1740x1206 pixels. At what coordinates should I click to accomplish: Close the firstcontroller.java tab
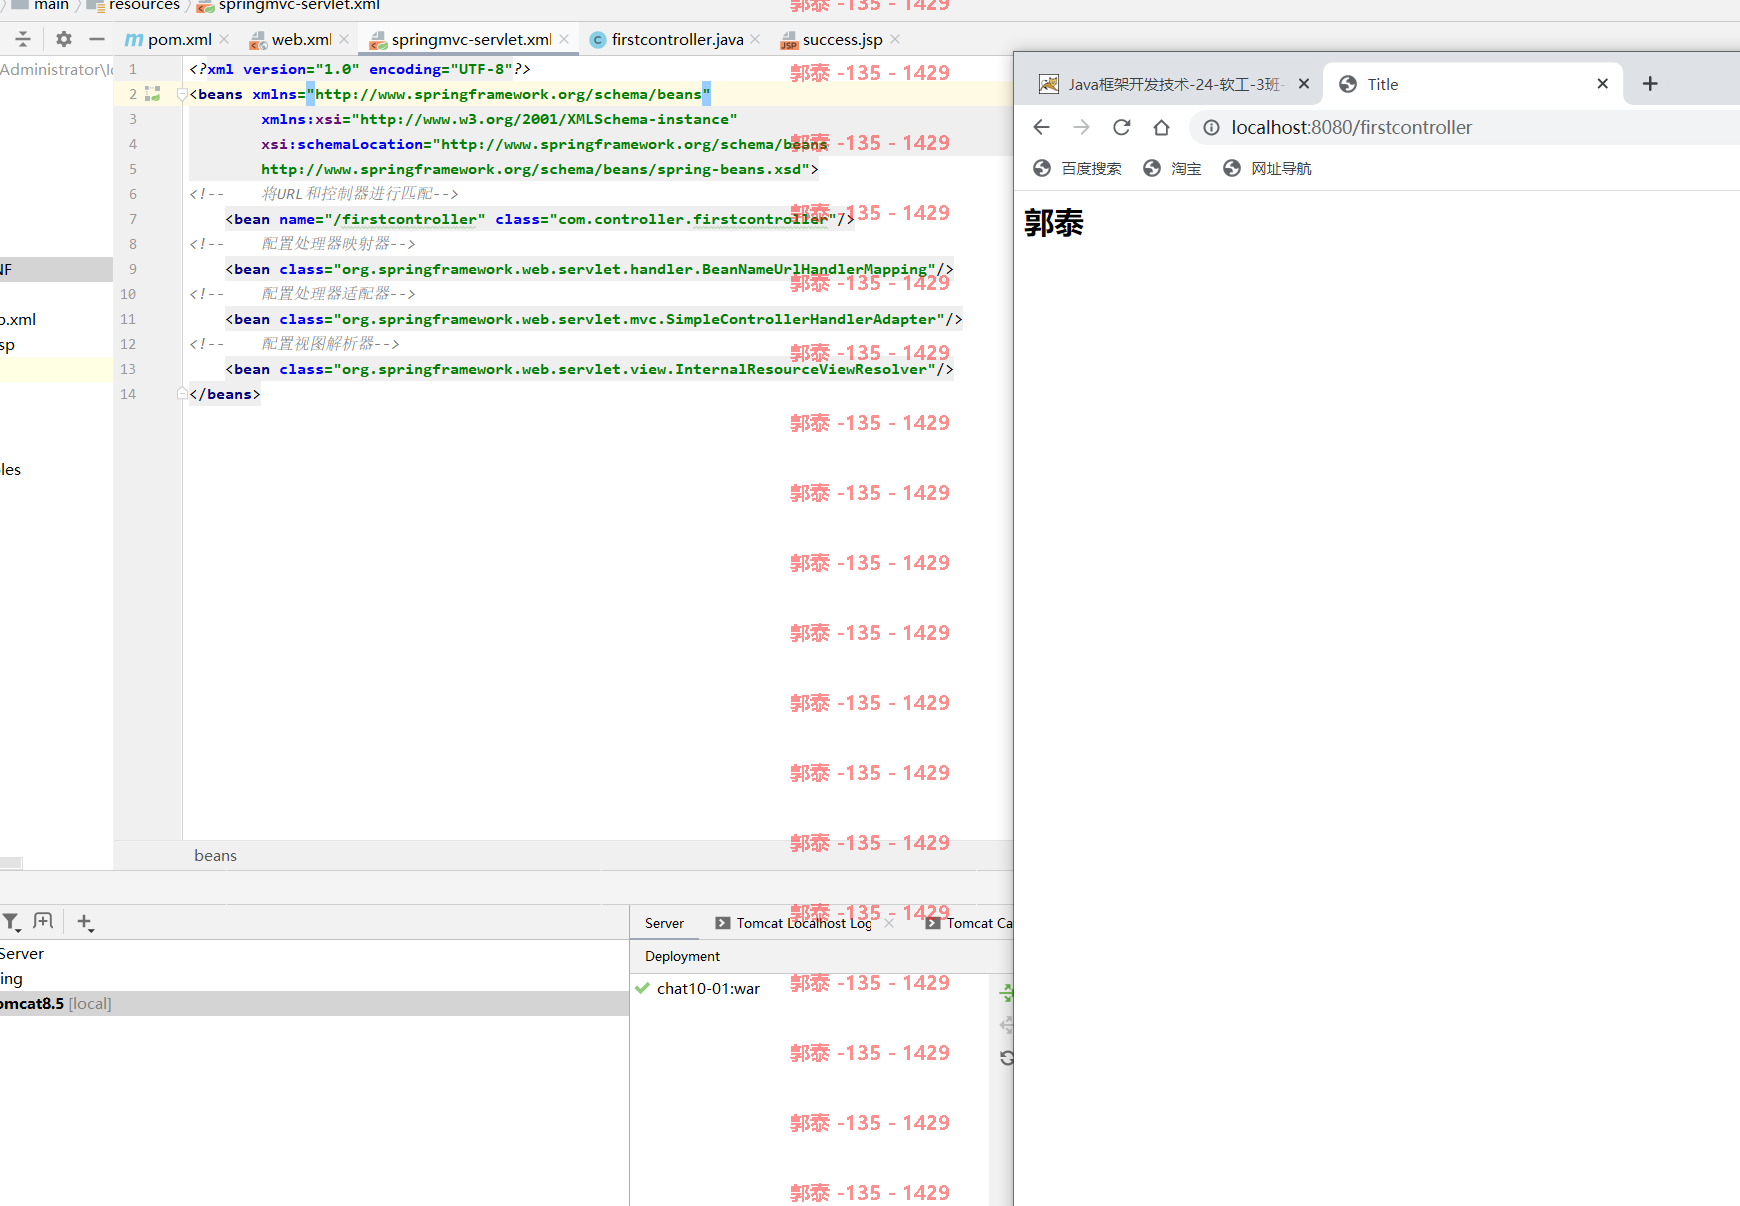click(755, 39)
